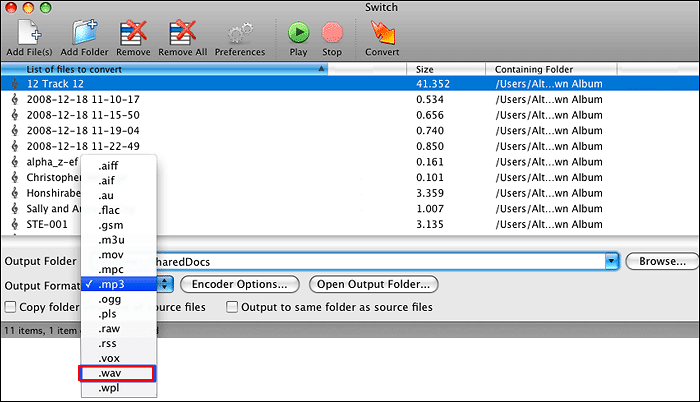Open Preferences from the toolbar
700x402 pixels.
click(240, 32)
